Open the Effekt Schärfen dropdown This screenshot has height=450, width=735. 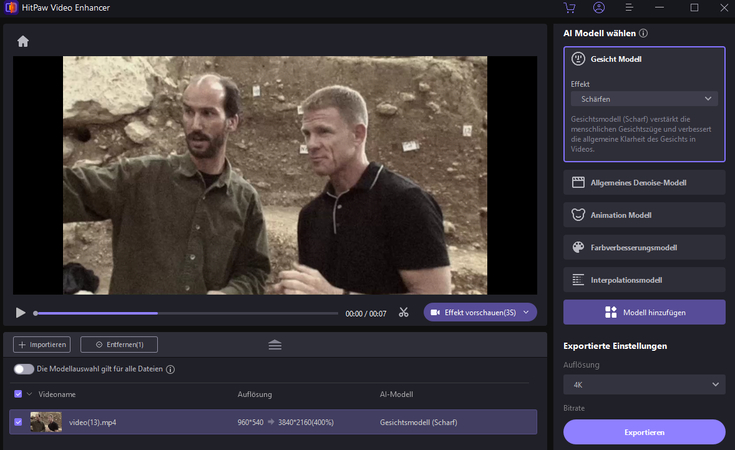pos(644,99)
